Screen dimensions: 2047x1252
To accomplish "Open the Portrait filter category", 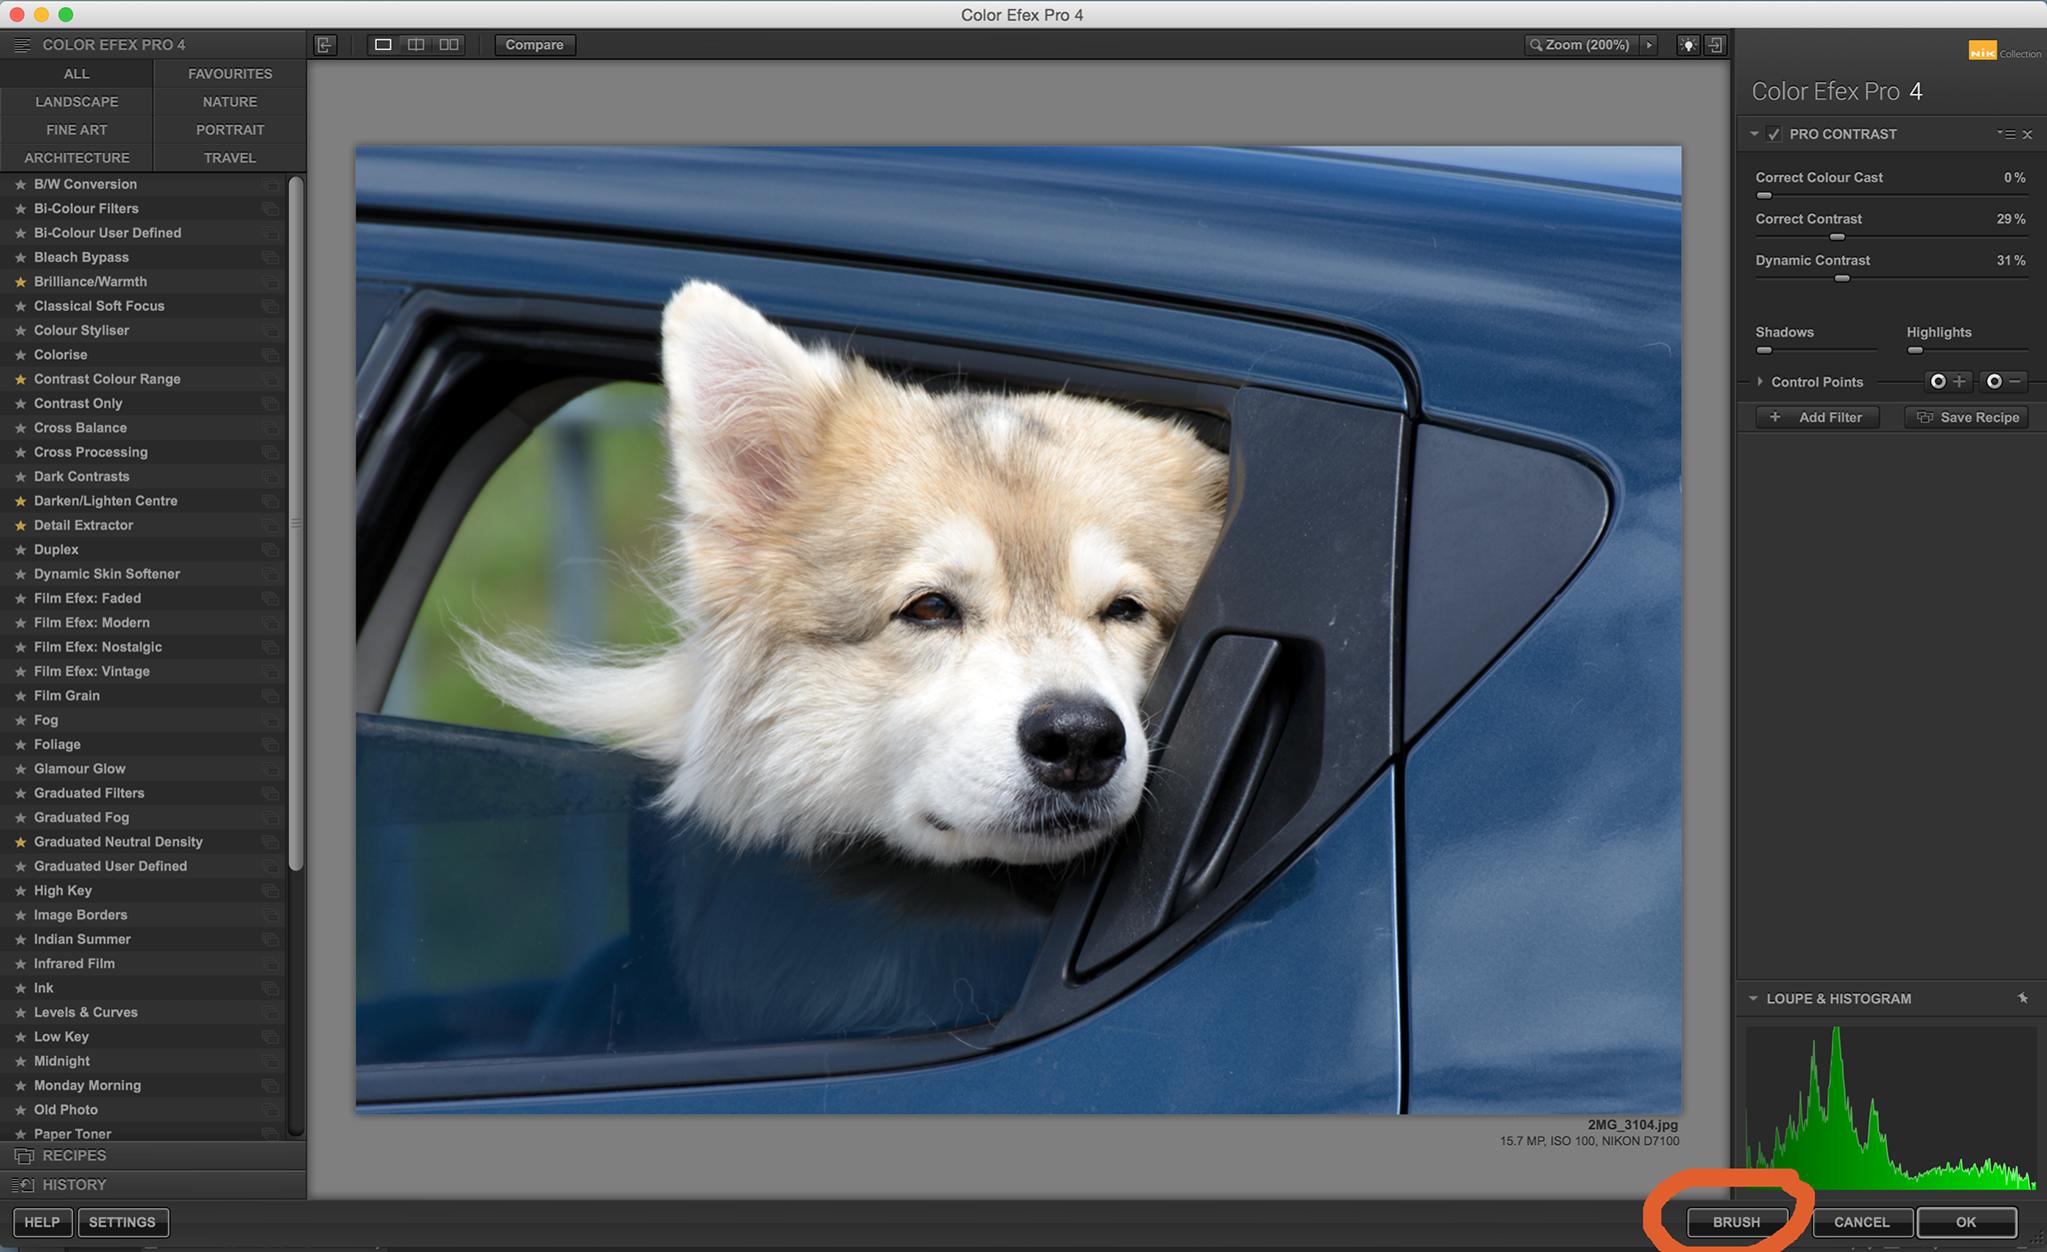I will (230, 130).
